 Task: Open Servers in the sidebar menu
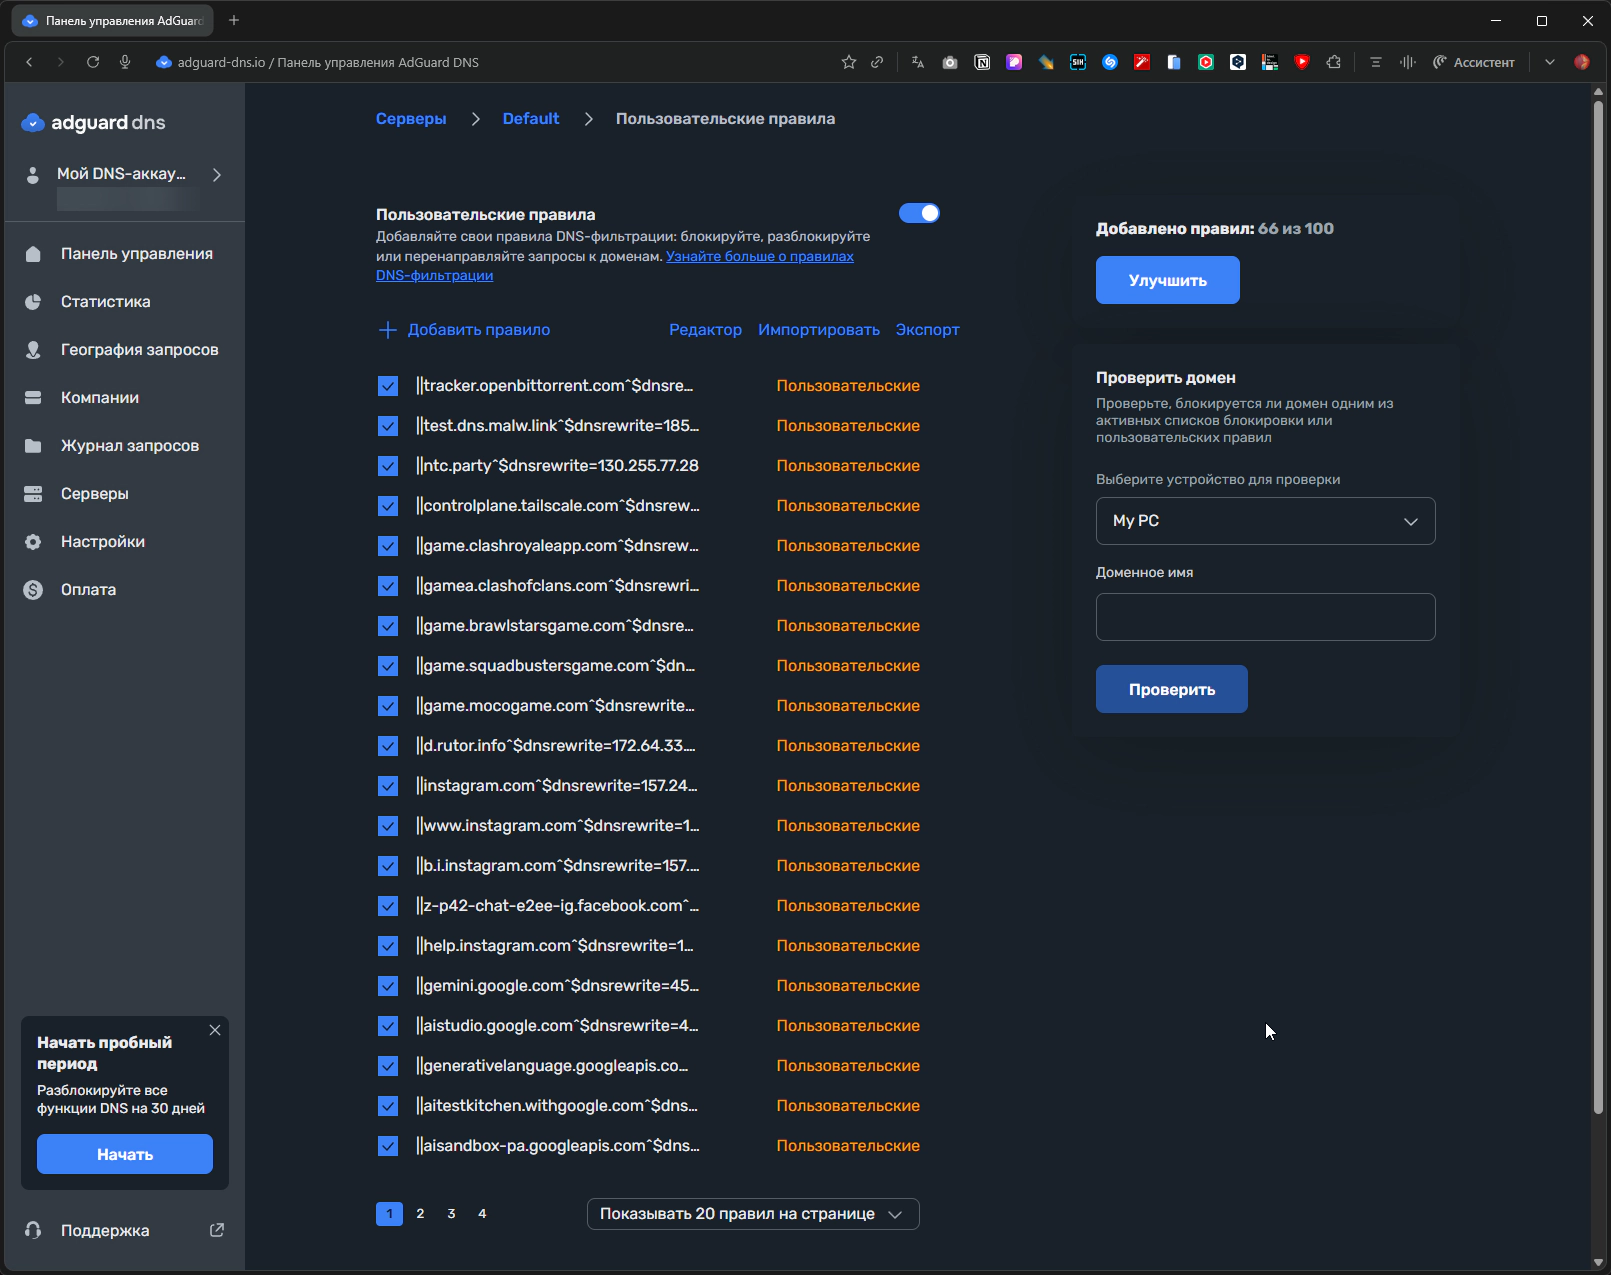(x=95, y=494)
